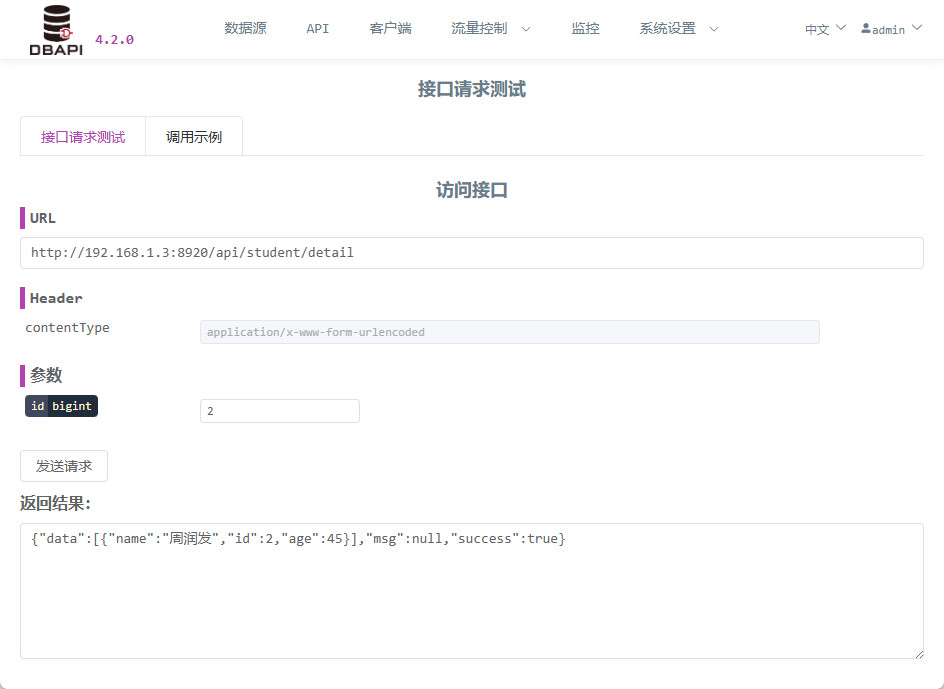
Task: Open the API menu item
Action: (317, 28)
